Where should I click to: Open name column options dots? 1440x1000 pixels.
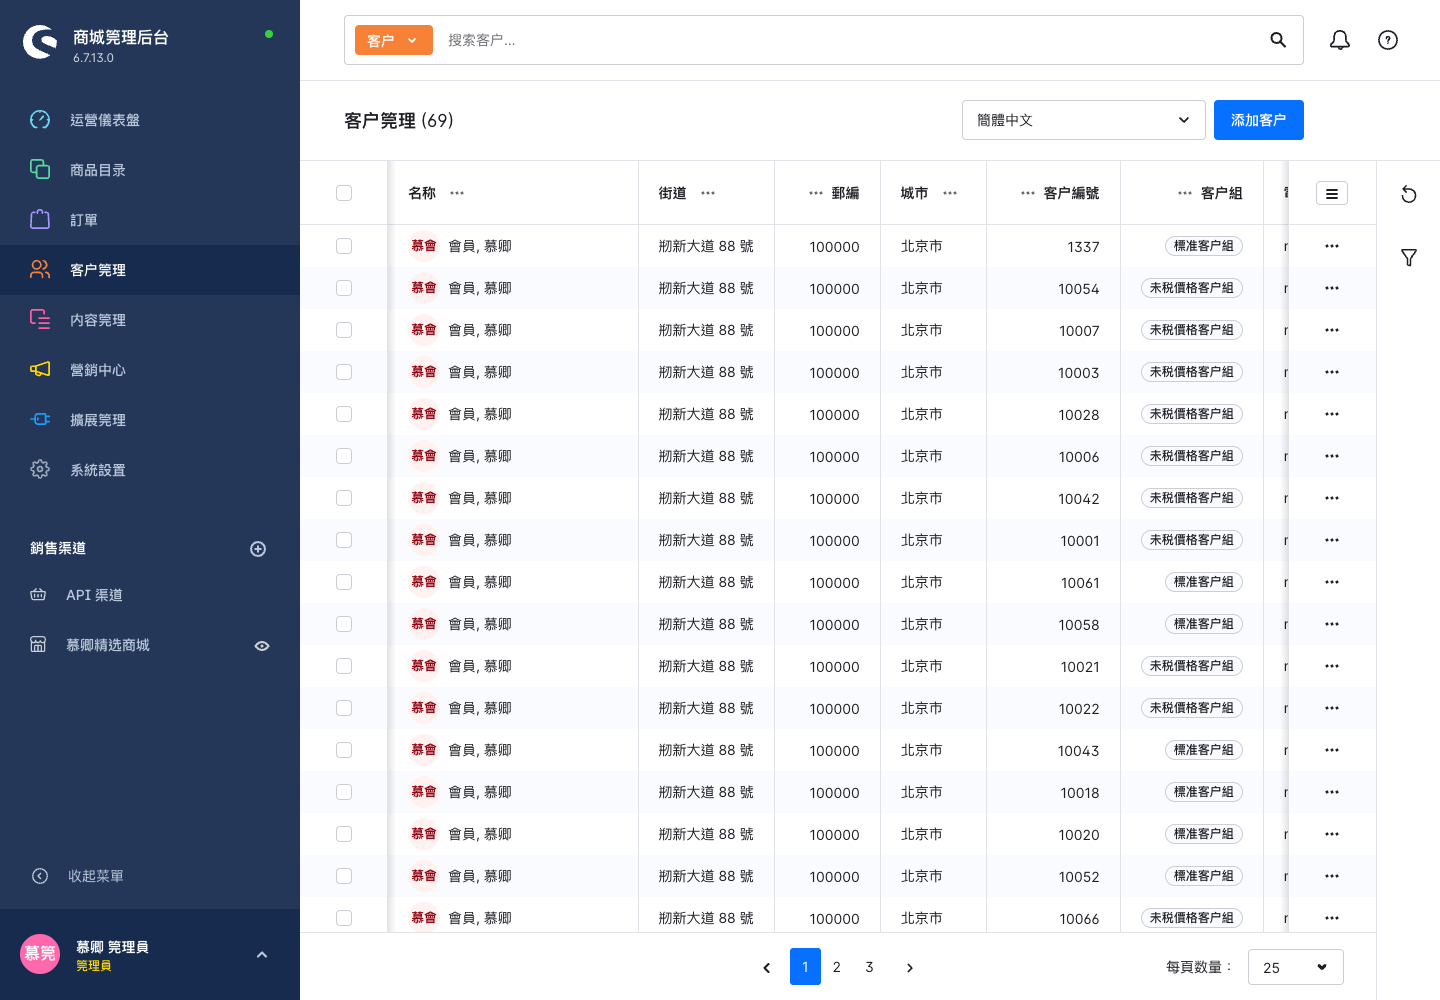coord(457,193)
